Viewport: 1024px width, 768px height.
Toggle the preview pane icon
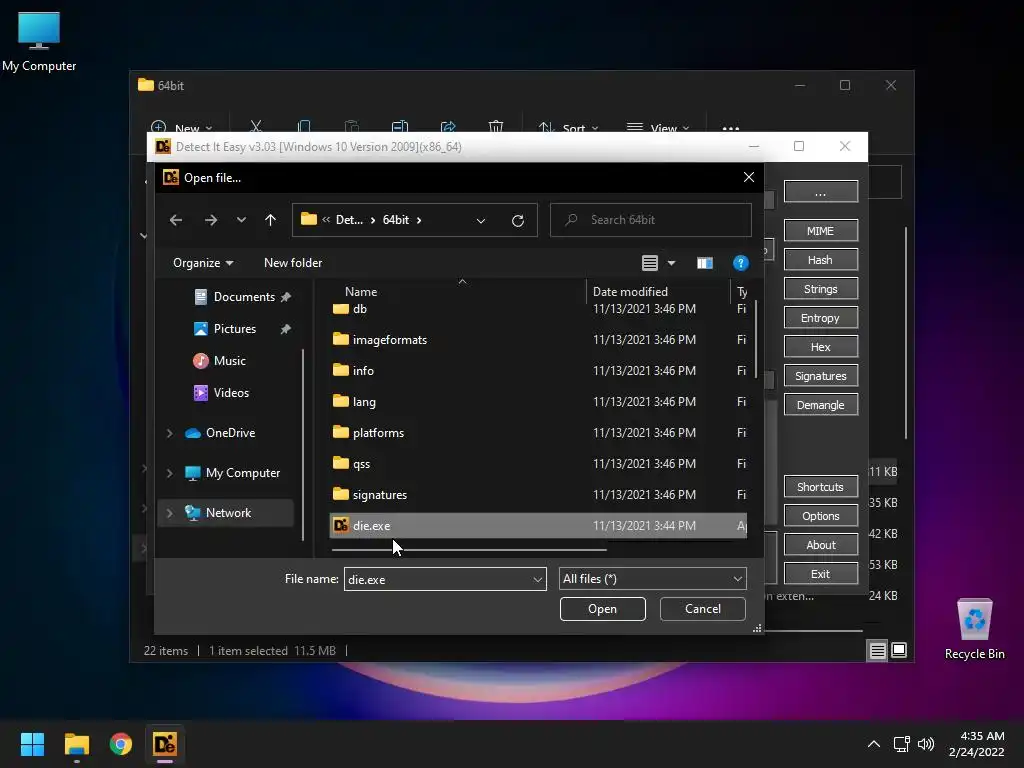click(704, 263)
